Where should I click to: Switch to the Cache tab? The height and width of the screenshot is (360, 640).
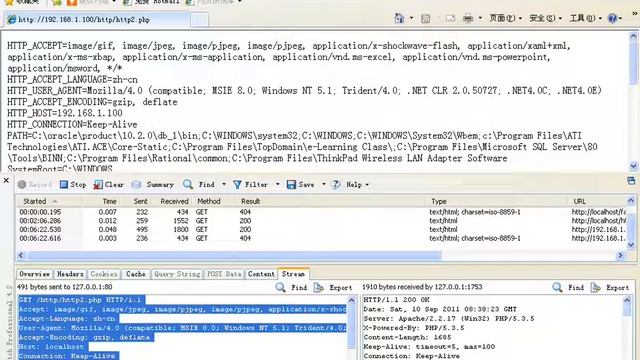point(136,274)
